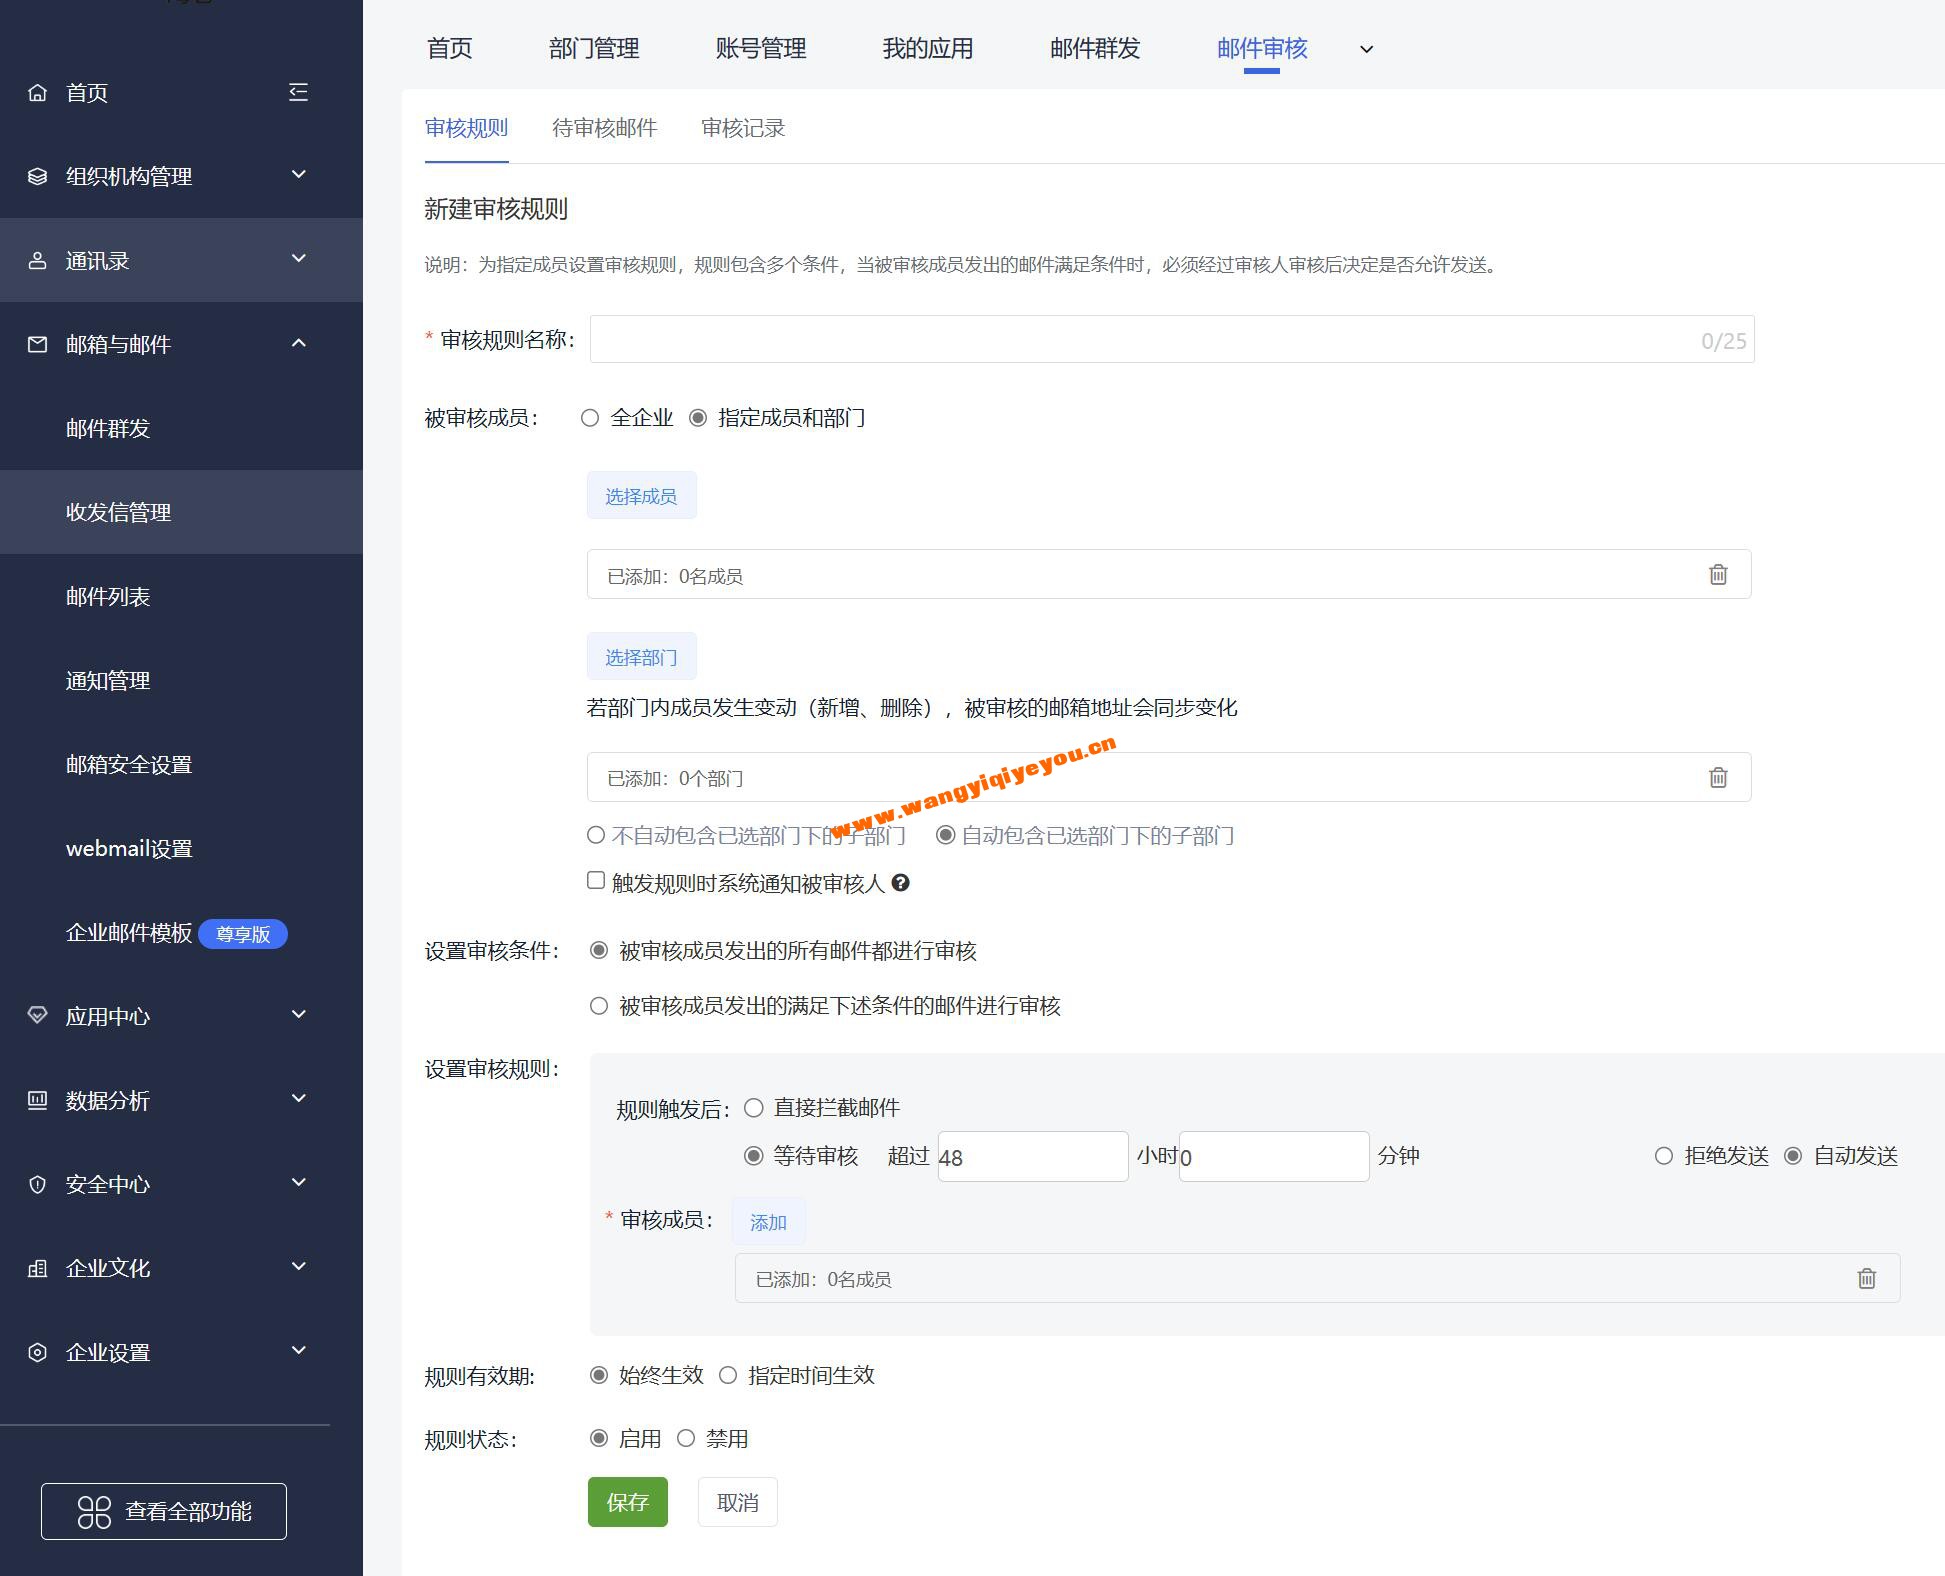Click the 企业设置 gear icon
This screenshot has width=1945, height=1576.
(x=37, y=1352)
